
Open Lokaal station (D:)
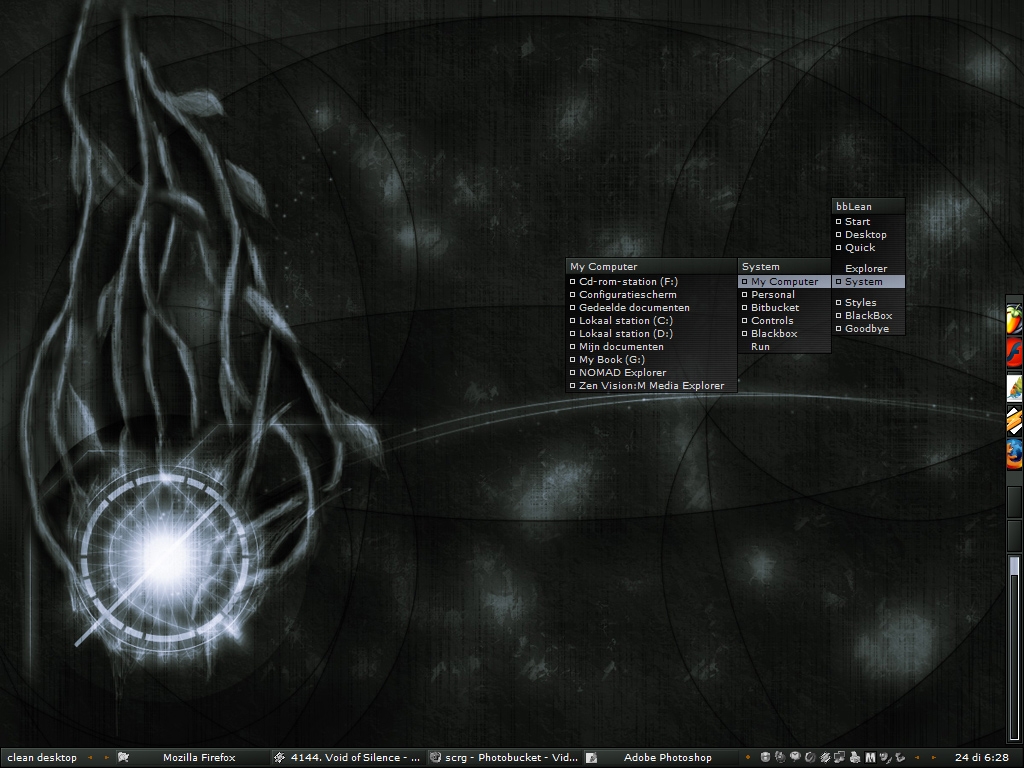pyautogui.click(x=651, y=334)
